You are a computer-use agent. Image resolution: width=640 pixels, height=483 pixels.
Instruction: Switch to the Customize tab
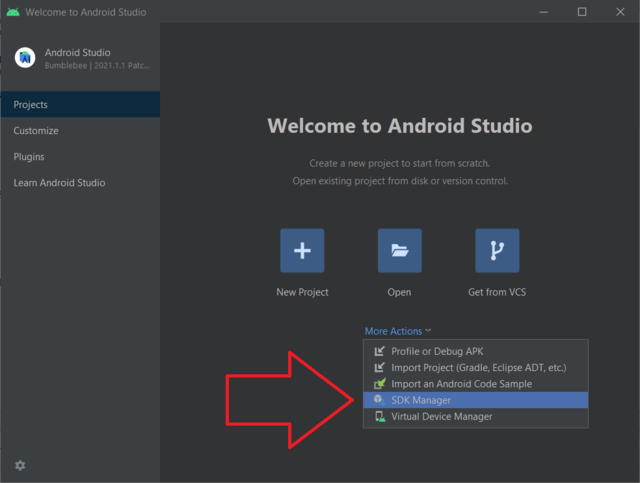click(80, 131)
